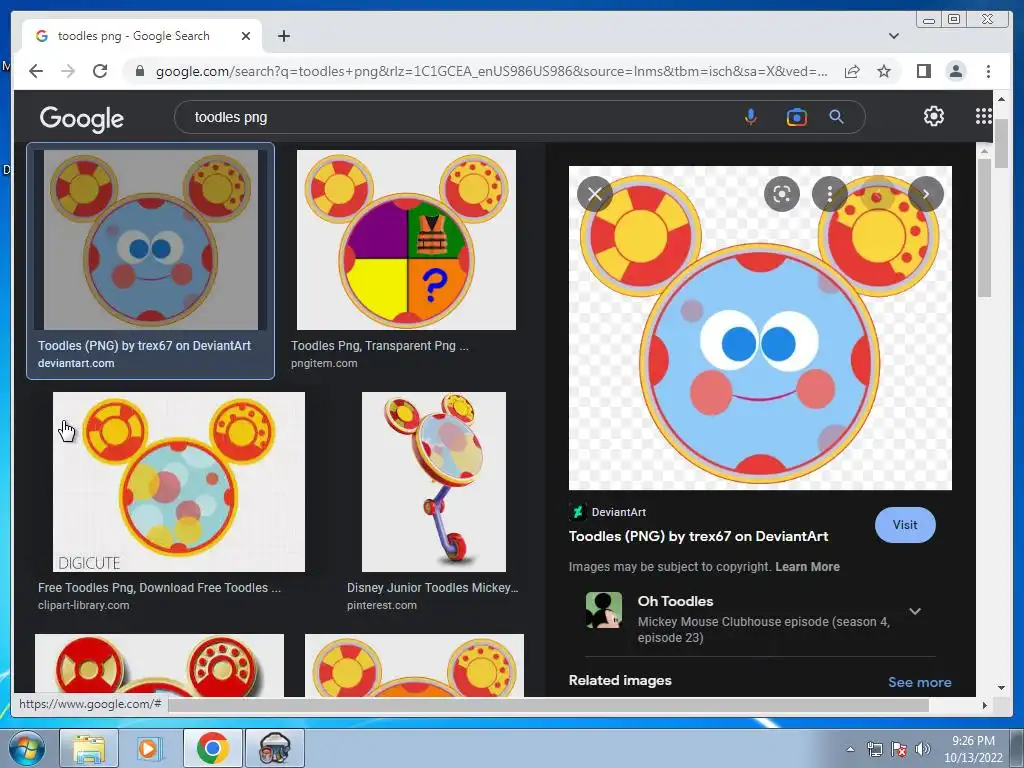
Task: Click the Chrome taskbar icon
Action: [x=212, y=748]
